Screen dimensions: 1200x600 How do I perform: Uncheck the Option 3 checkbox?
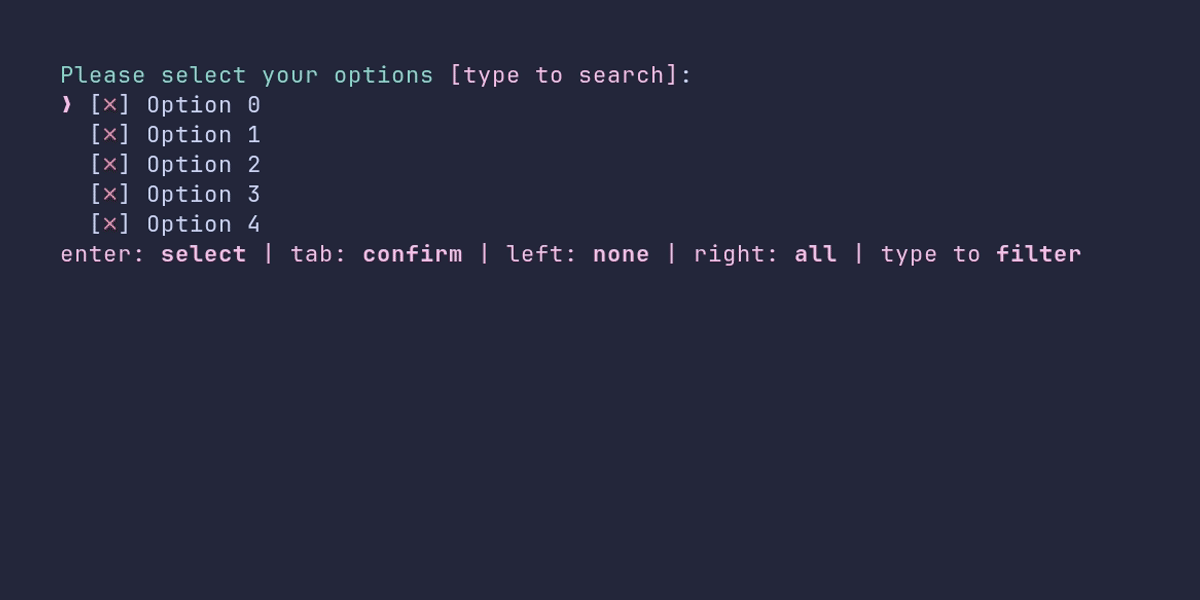coord(110,195)
